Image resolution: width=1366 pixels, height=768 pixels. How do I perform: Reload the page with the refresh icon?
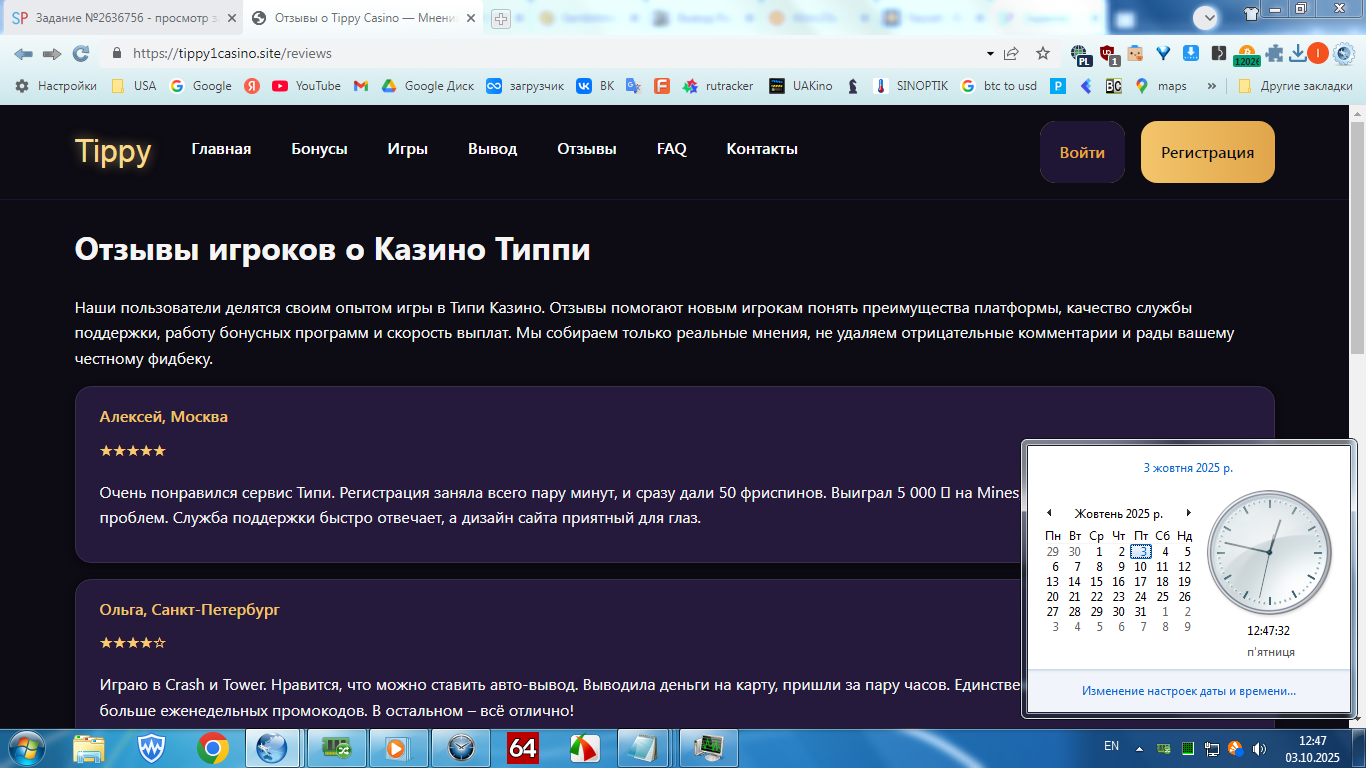pos(81,53)
